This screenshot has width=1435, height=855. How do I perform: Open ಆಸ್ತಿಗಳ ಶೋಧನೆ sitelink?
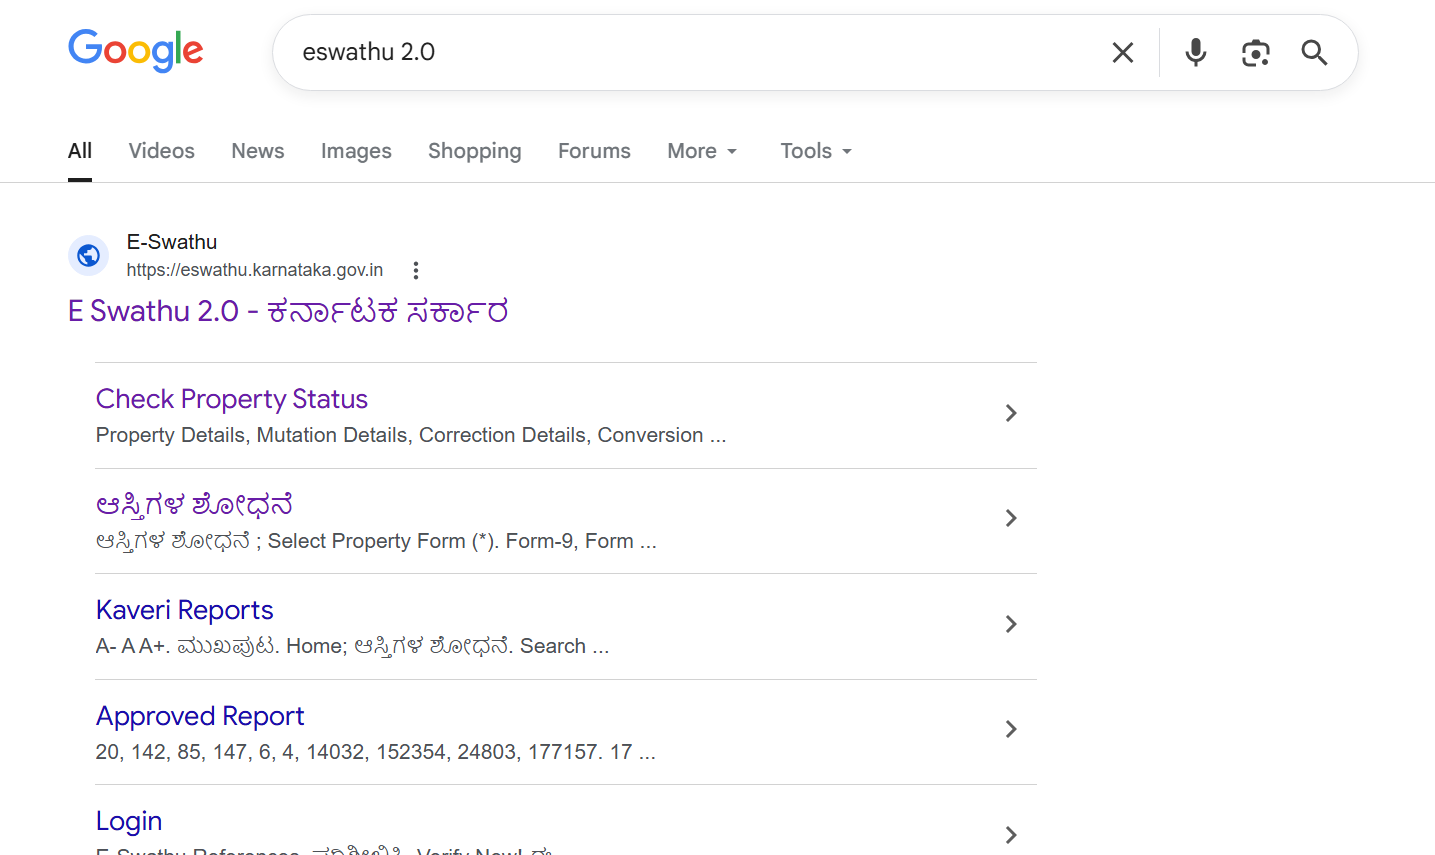[x=194, y=505]
